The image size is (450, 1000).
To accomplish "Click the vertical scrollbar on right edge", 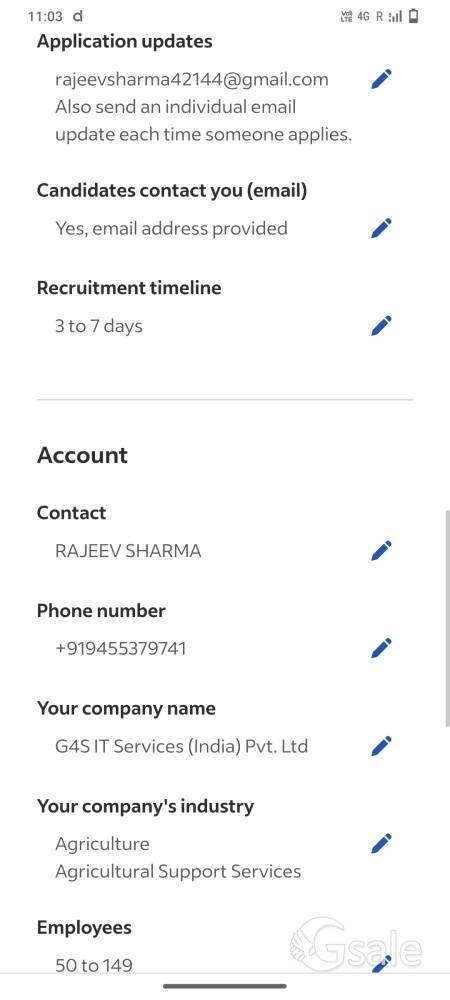I will [447, 618].
